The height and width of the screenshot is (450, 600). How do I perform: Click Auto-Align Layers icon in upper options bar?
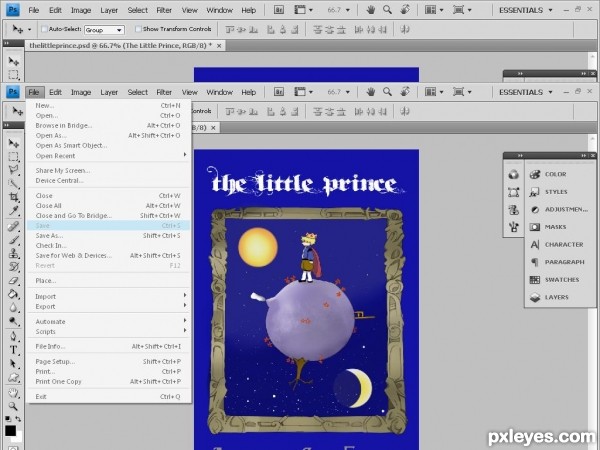tap(405, 29)
